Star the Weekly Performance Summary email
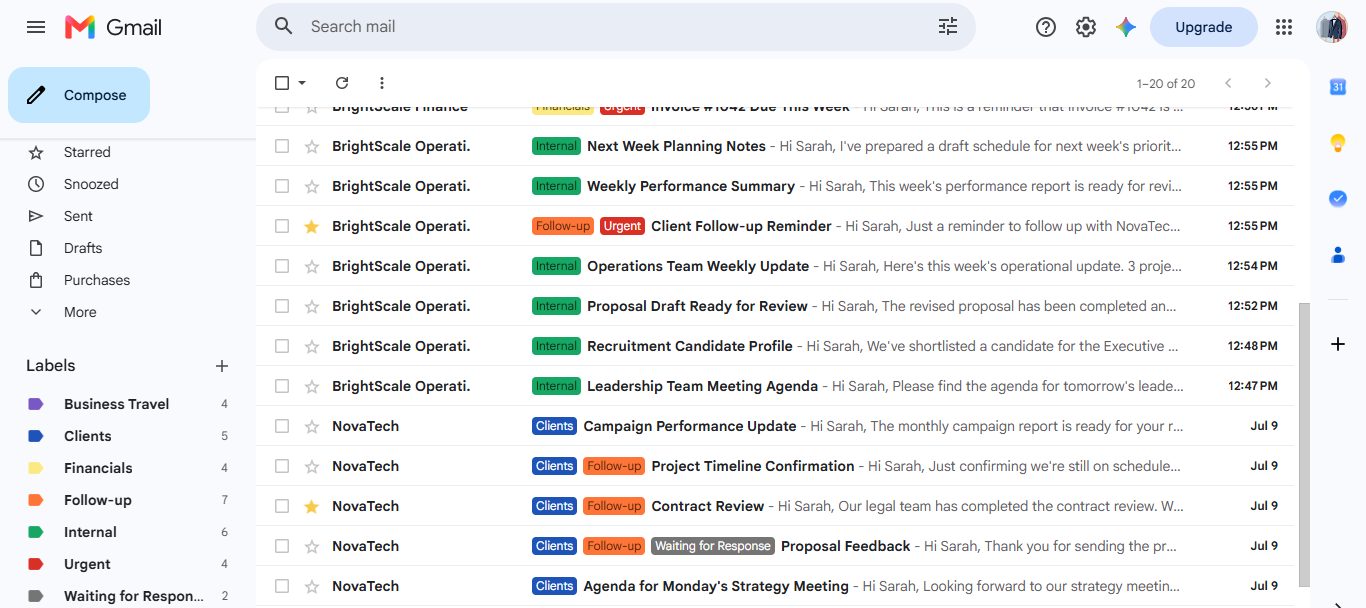 [311, 186]
